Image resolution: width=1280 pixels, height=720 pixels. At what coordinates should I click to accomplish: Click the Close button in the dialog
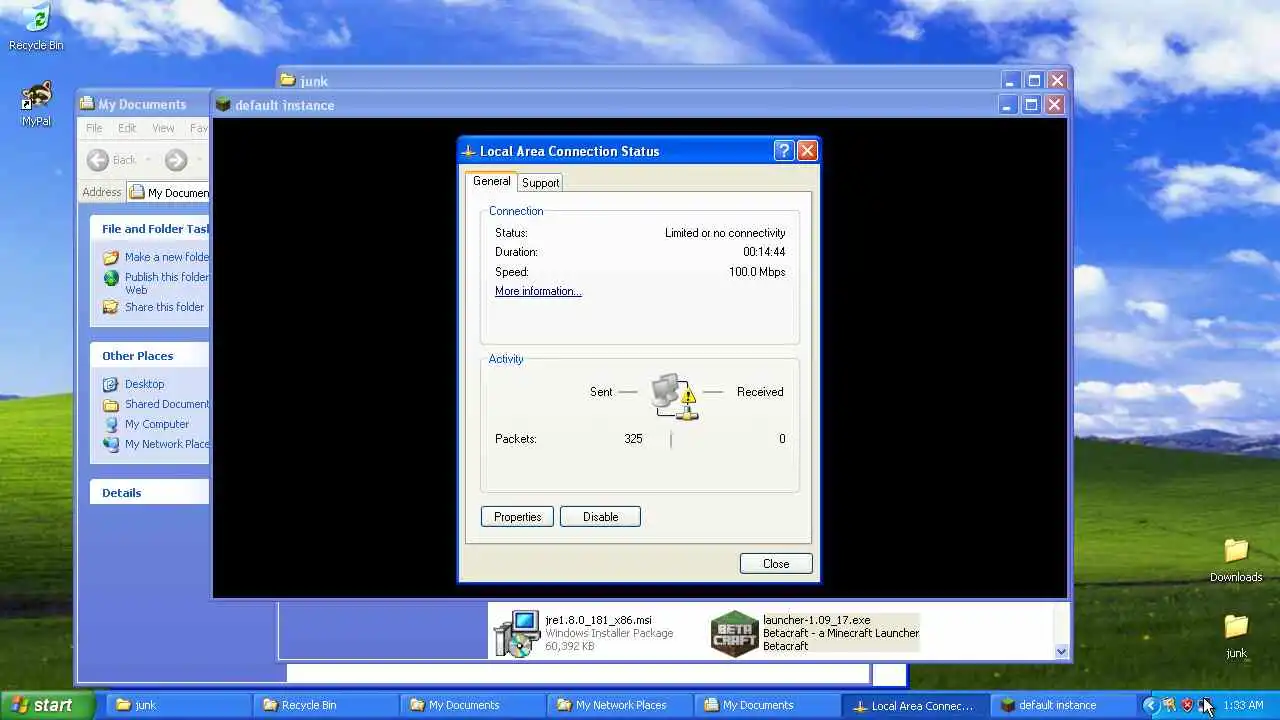tap(776, 564)
